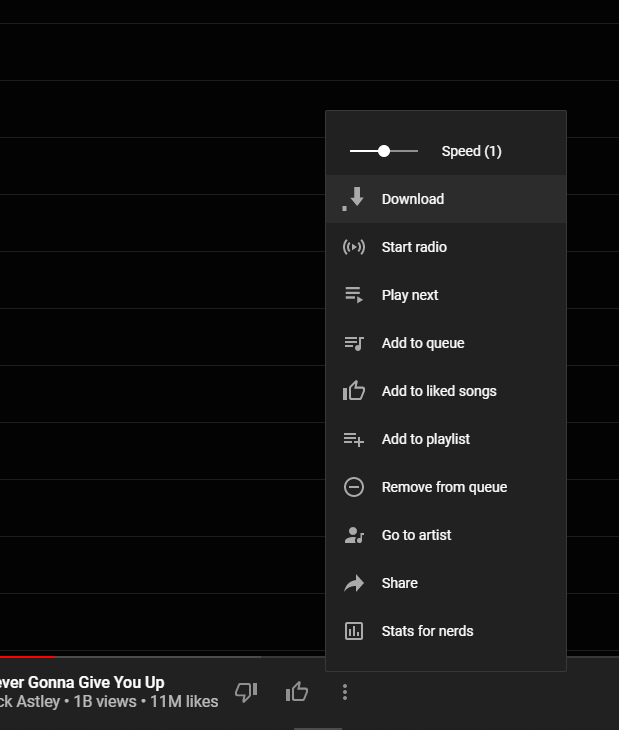This screenshot has height=730, width=619.
Task: Click the playback speed slider handle
Action: point(384,151)
